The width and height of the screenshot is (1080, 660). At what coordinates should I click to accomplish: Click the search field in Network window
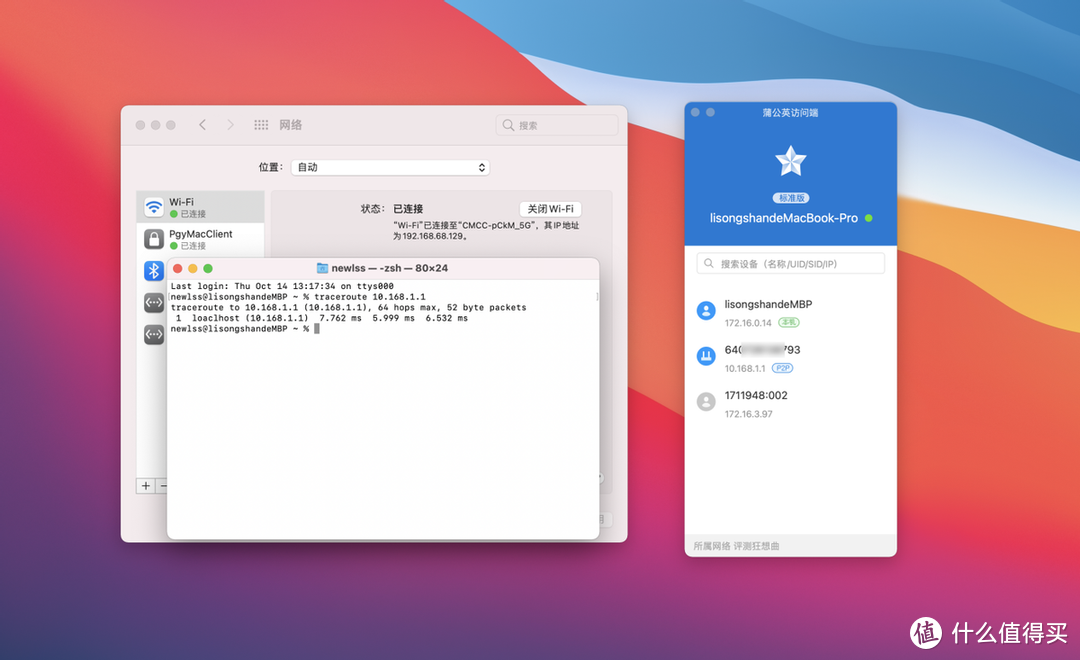[557, 125]
